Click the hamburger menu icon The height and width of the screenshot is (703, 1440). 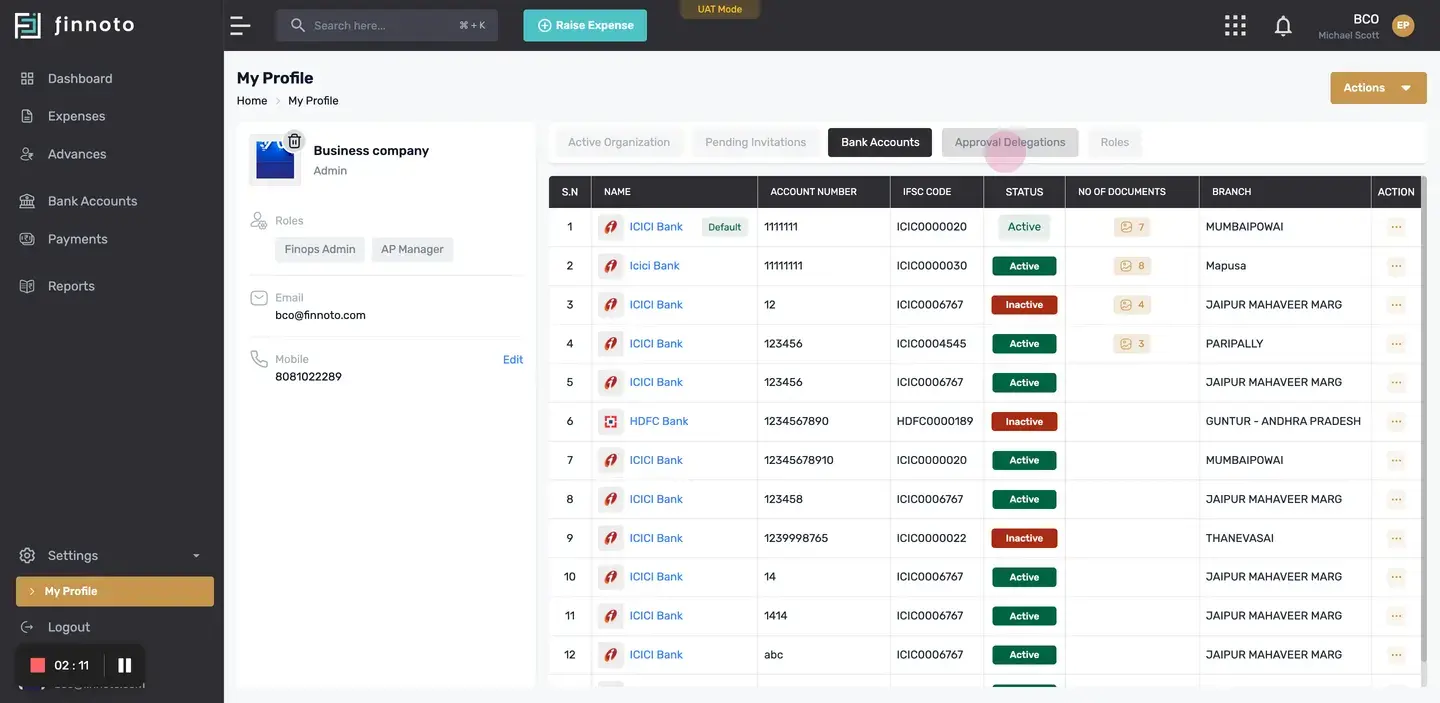[240, 26]
